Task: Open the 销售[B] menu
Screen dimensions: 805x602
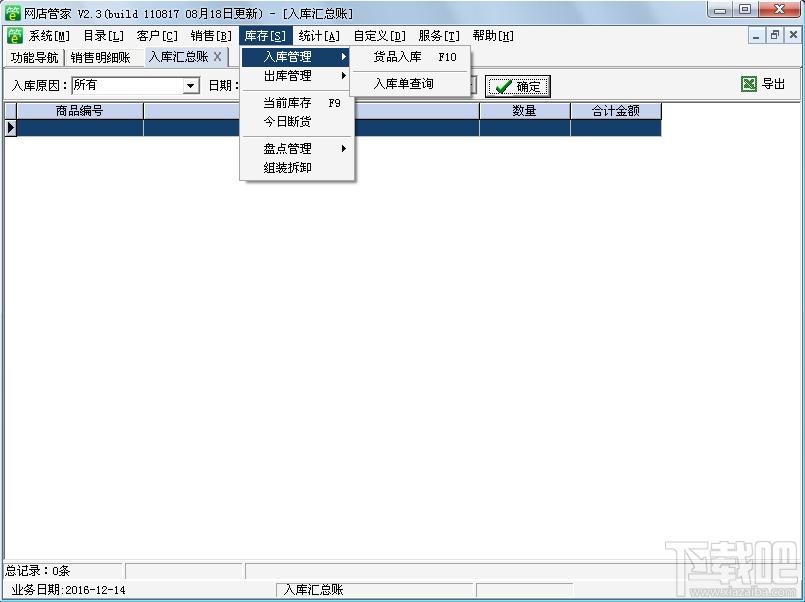Action: [x=211, y=36]
